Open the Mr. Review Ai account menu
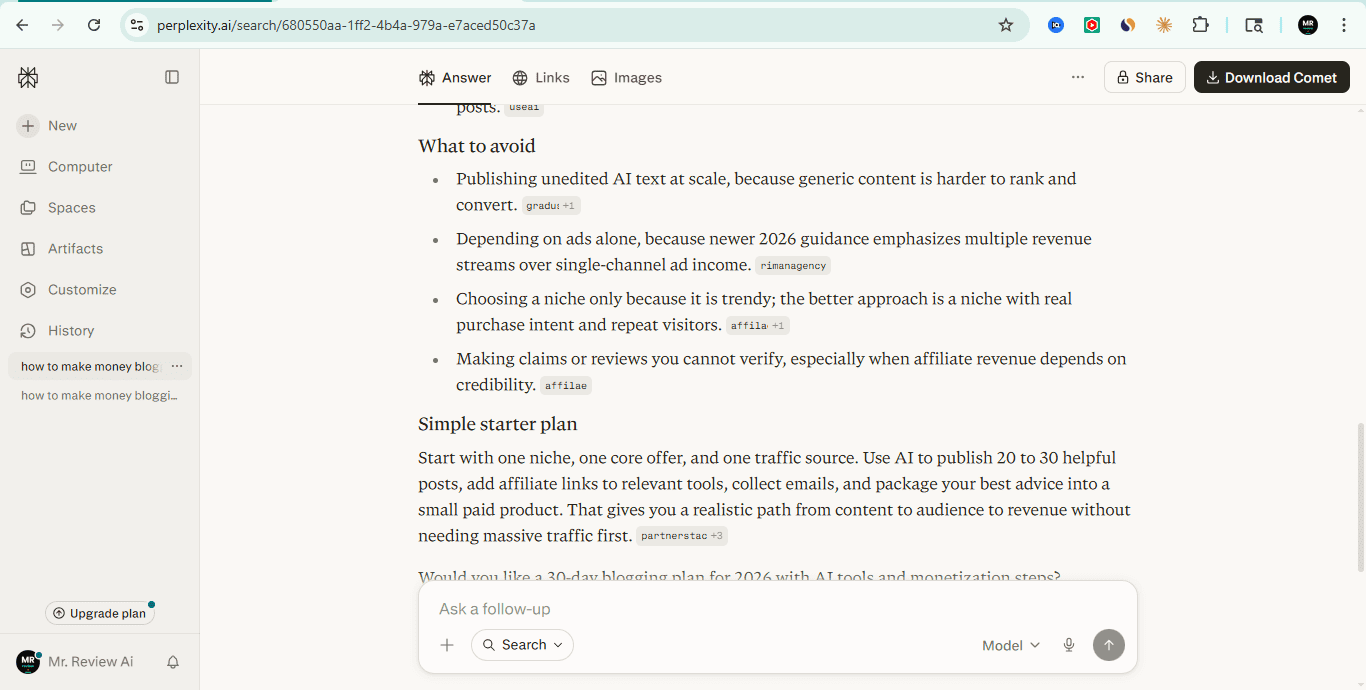 [x=75, y=662]
